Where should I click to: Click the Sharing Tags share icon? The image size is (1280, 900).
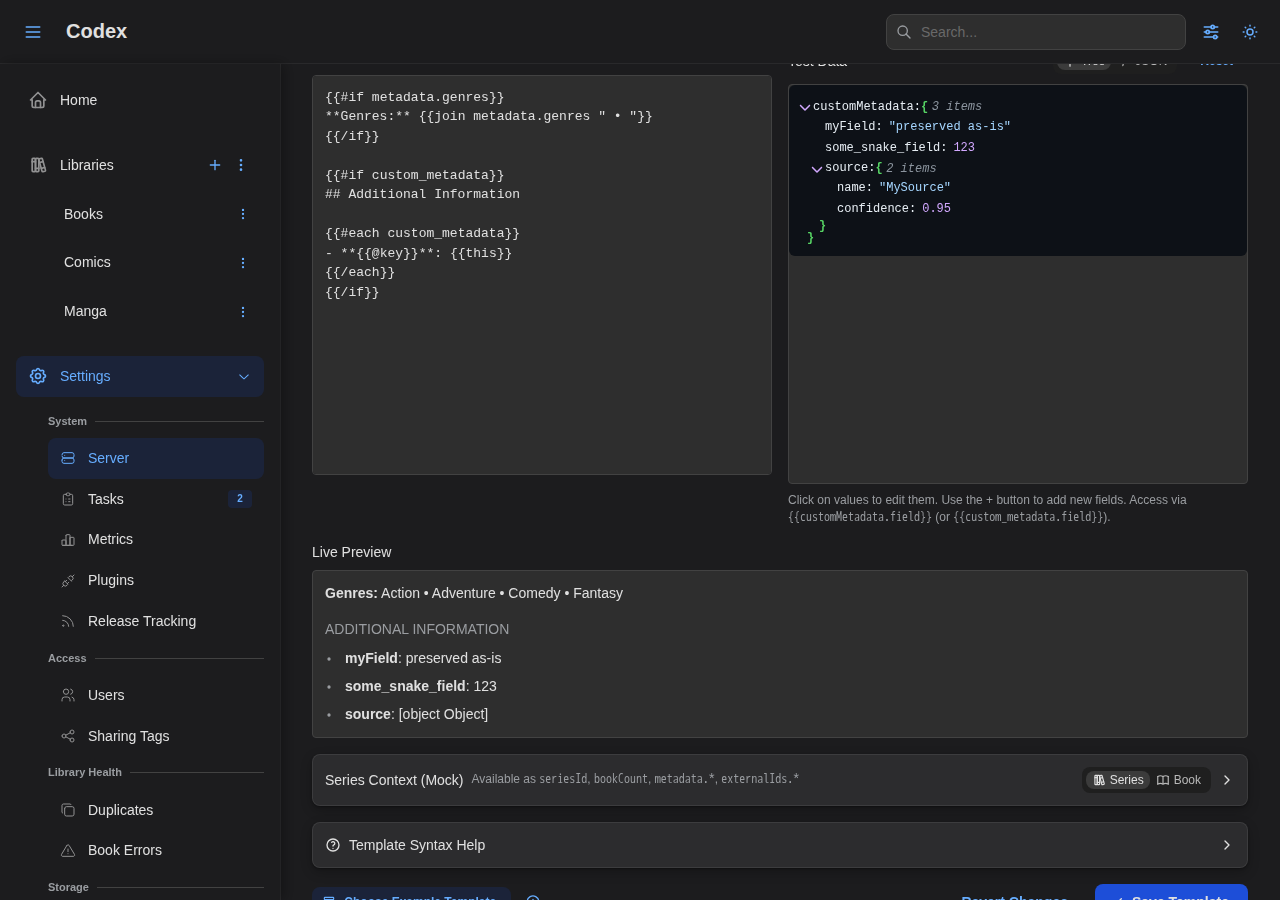click(x=68, y=736)
